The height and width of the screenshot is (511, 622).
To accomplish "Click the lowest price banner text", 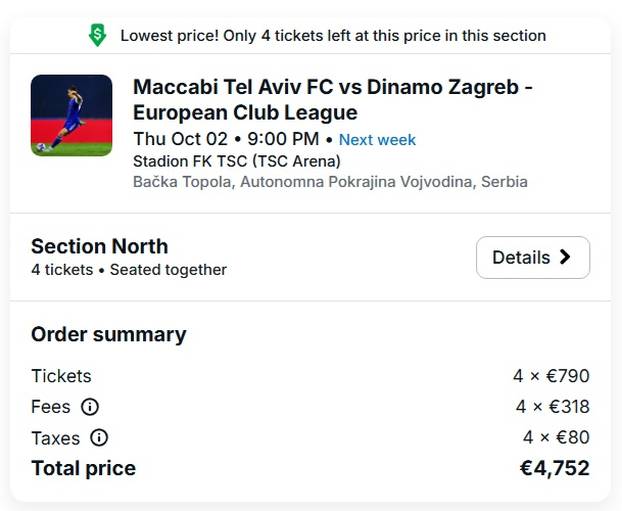I will 333,35.
